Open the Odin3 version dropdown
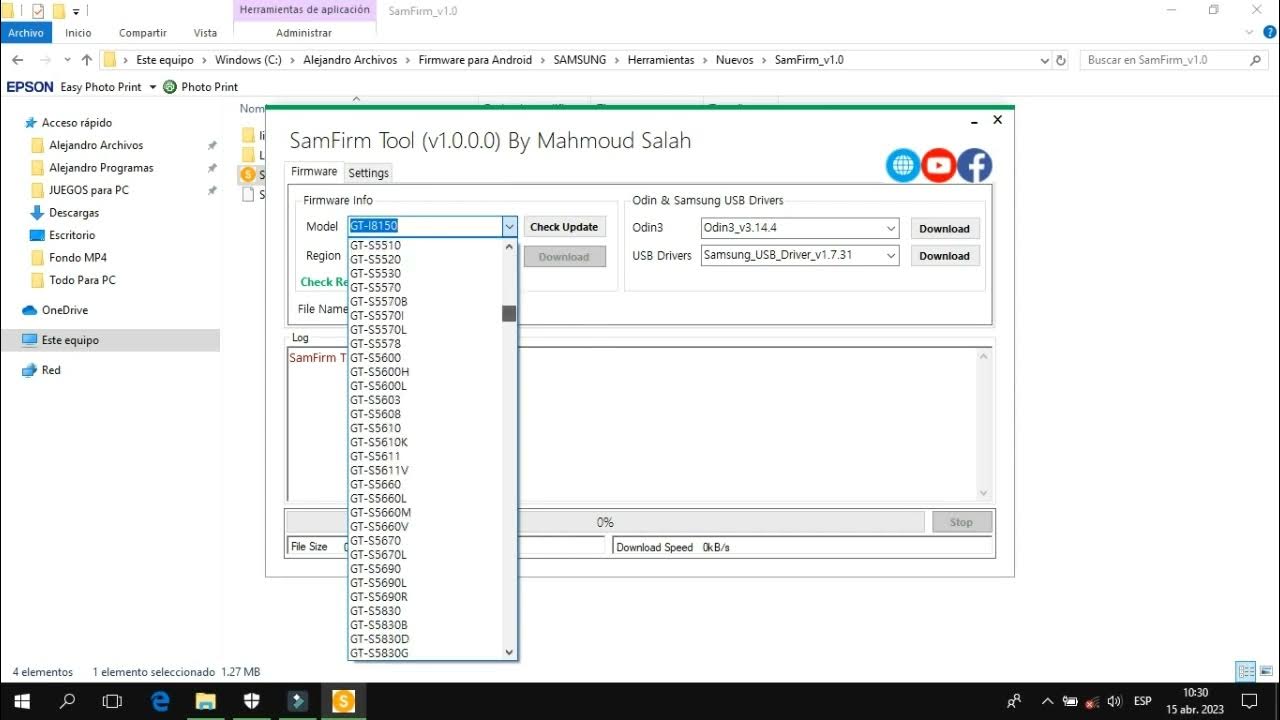This screenshot has height=720, width=1280. pos(890,228)
